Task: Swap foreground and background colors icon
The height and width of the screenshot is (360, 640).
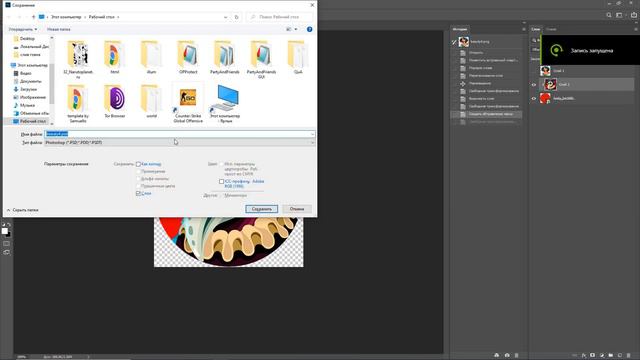Action: [x=9, y=224]
